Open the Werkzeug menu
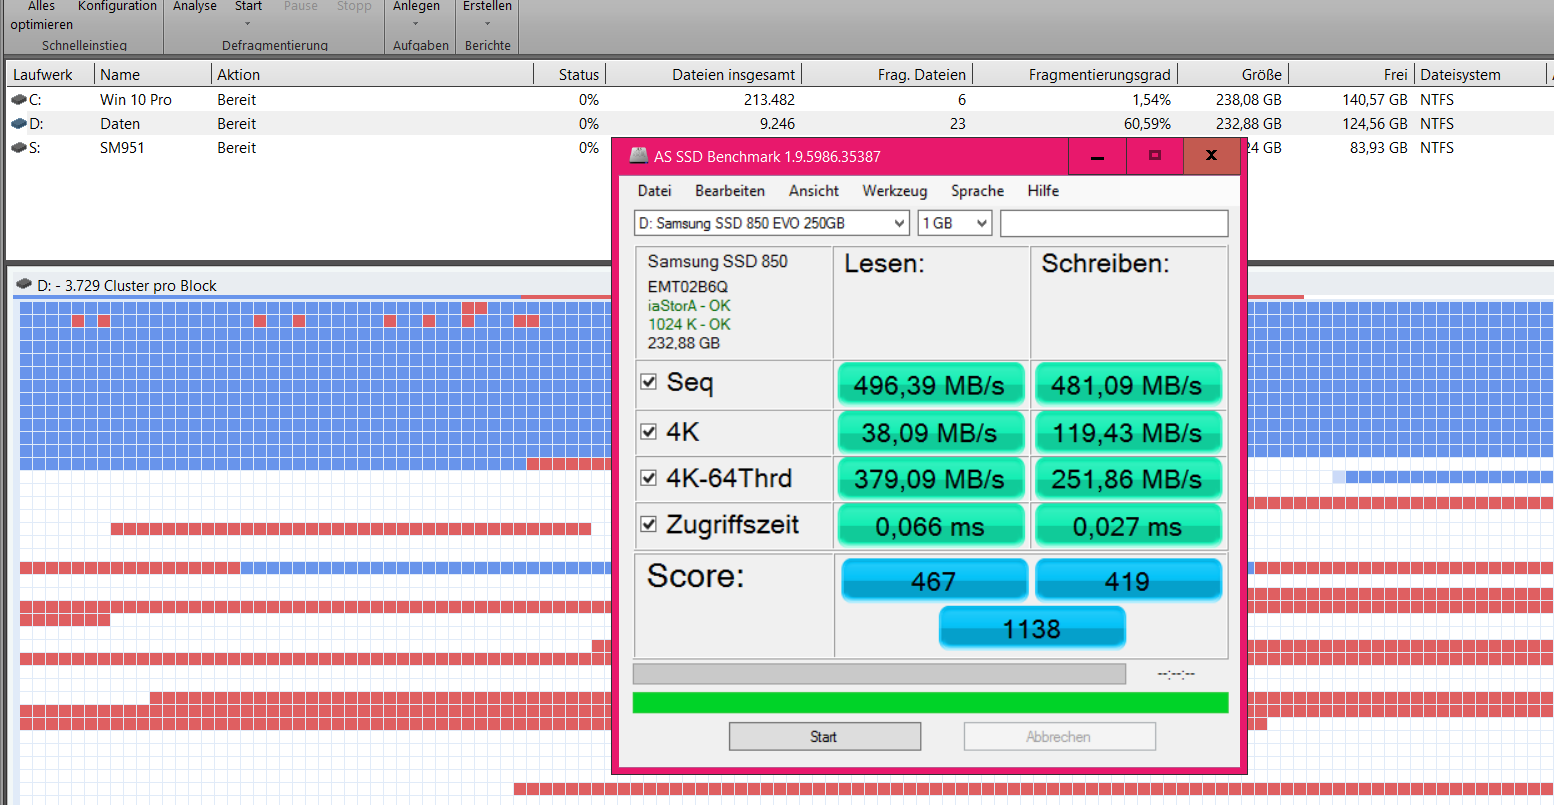The image size is (1554, 805). [x=895, y=191]
